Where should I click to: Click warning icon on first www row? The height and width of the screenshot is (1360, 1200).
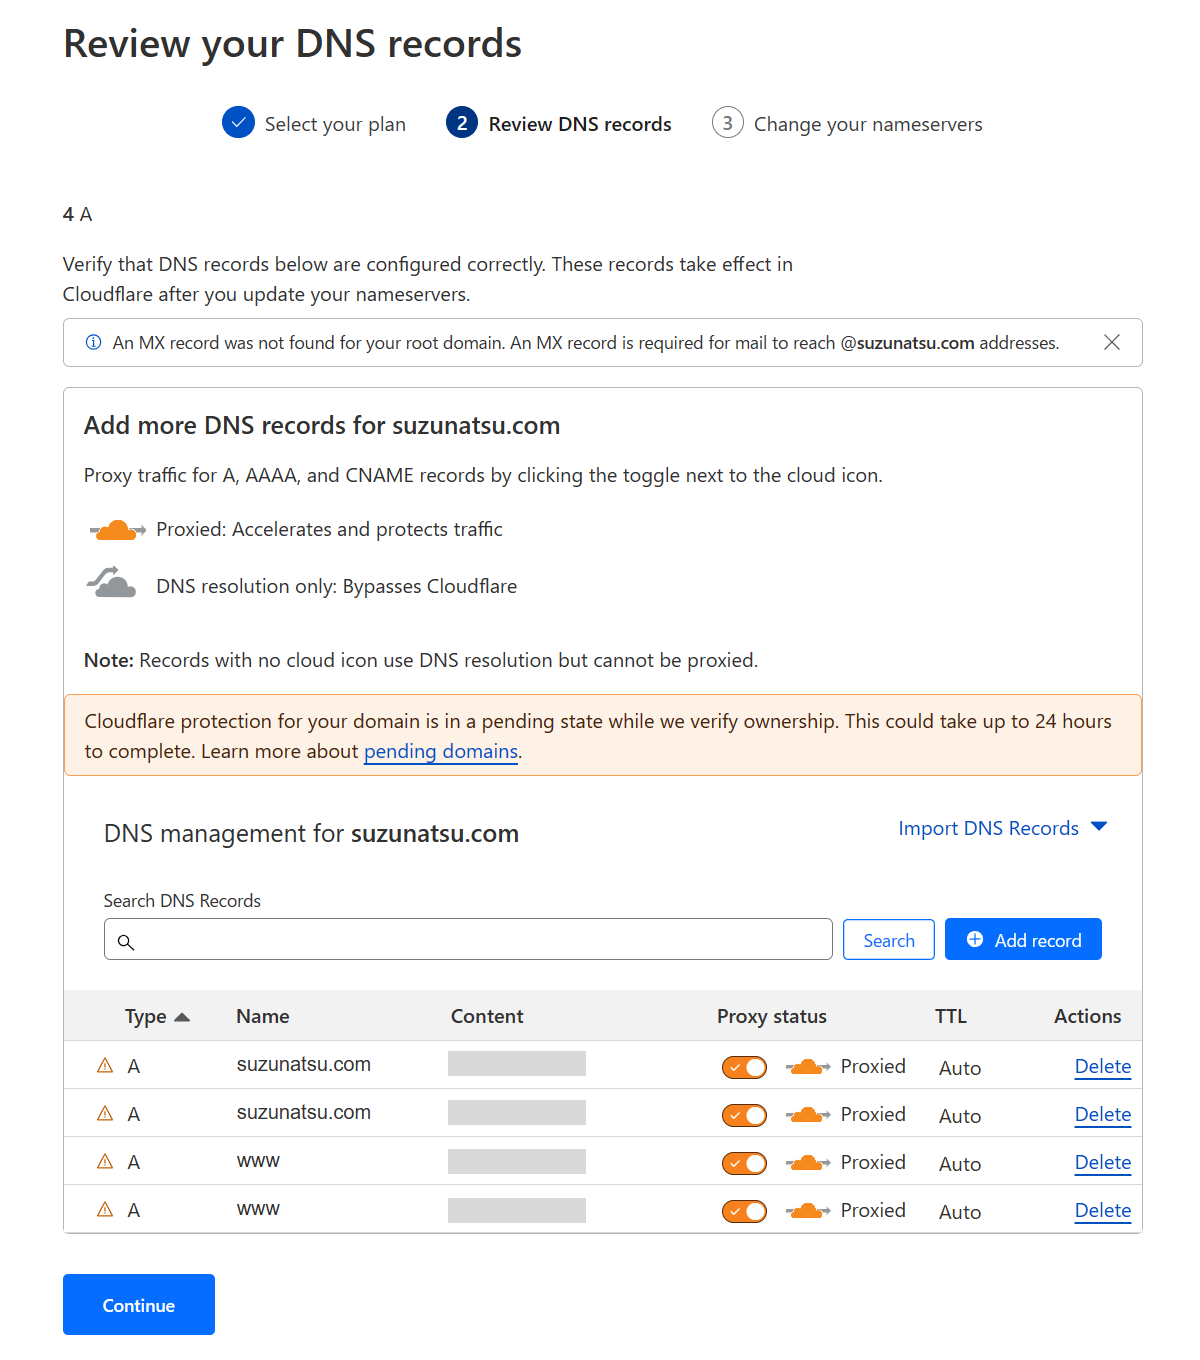click(105, 1162)
